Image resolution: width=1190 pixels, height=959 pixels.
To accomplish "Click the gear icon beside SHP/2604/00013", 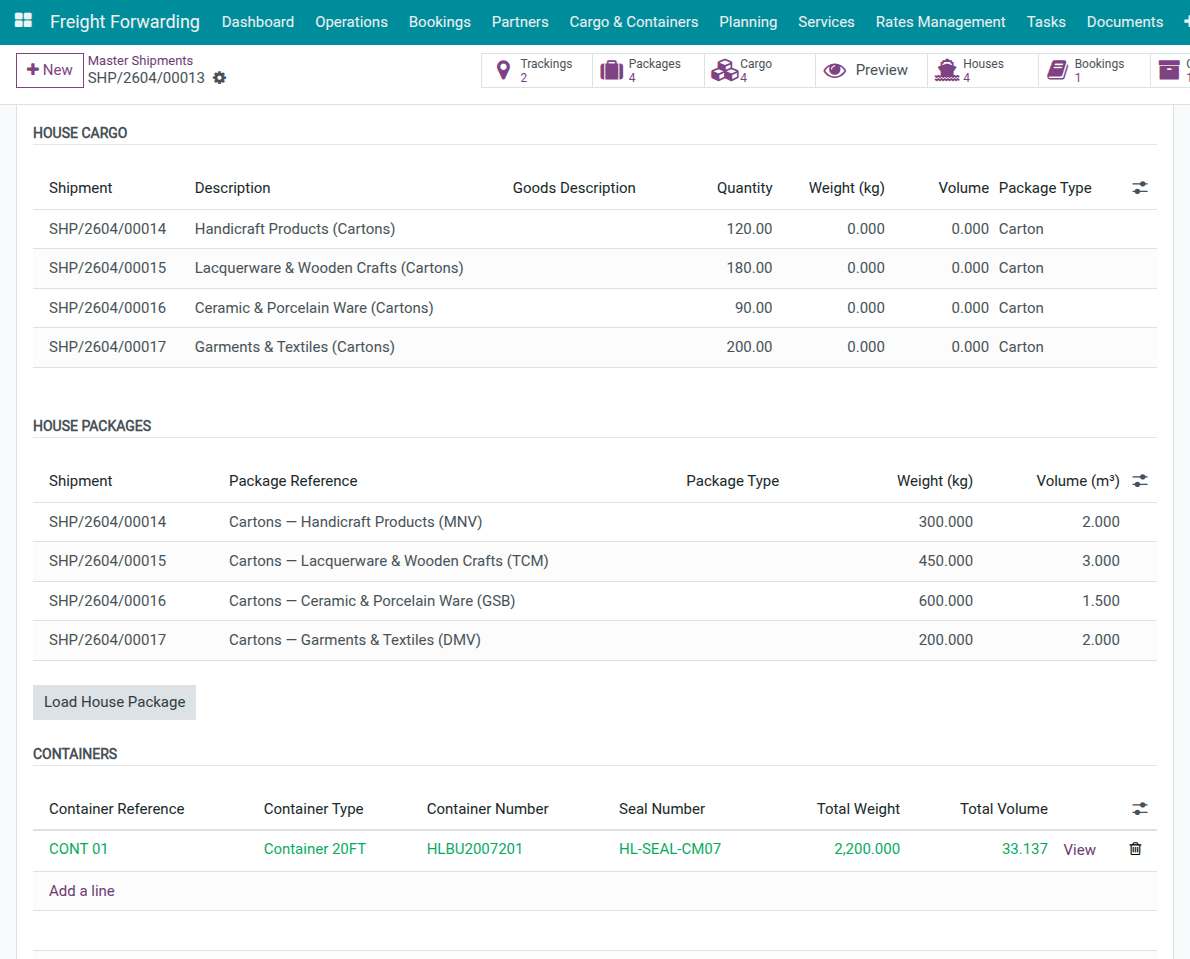I will 220,78.
